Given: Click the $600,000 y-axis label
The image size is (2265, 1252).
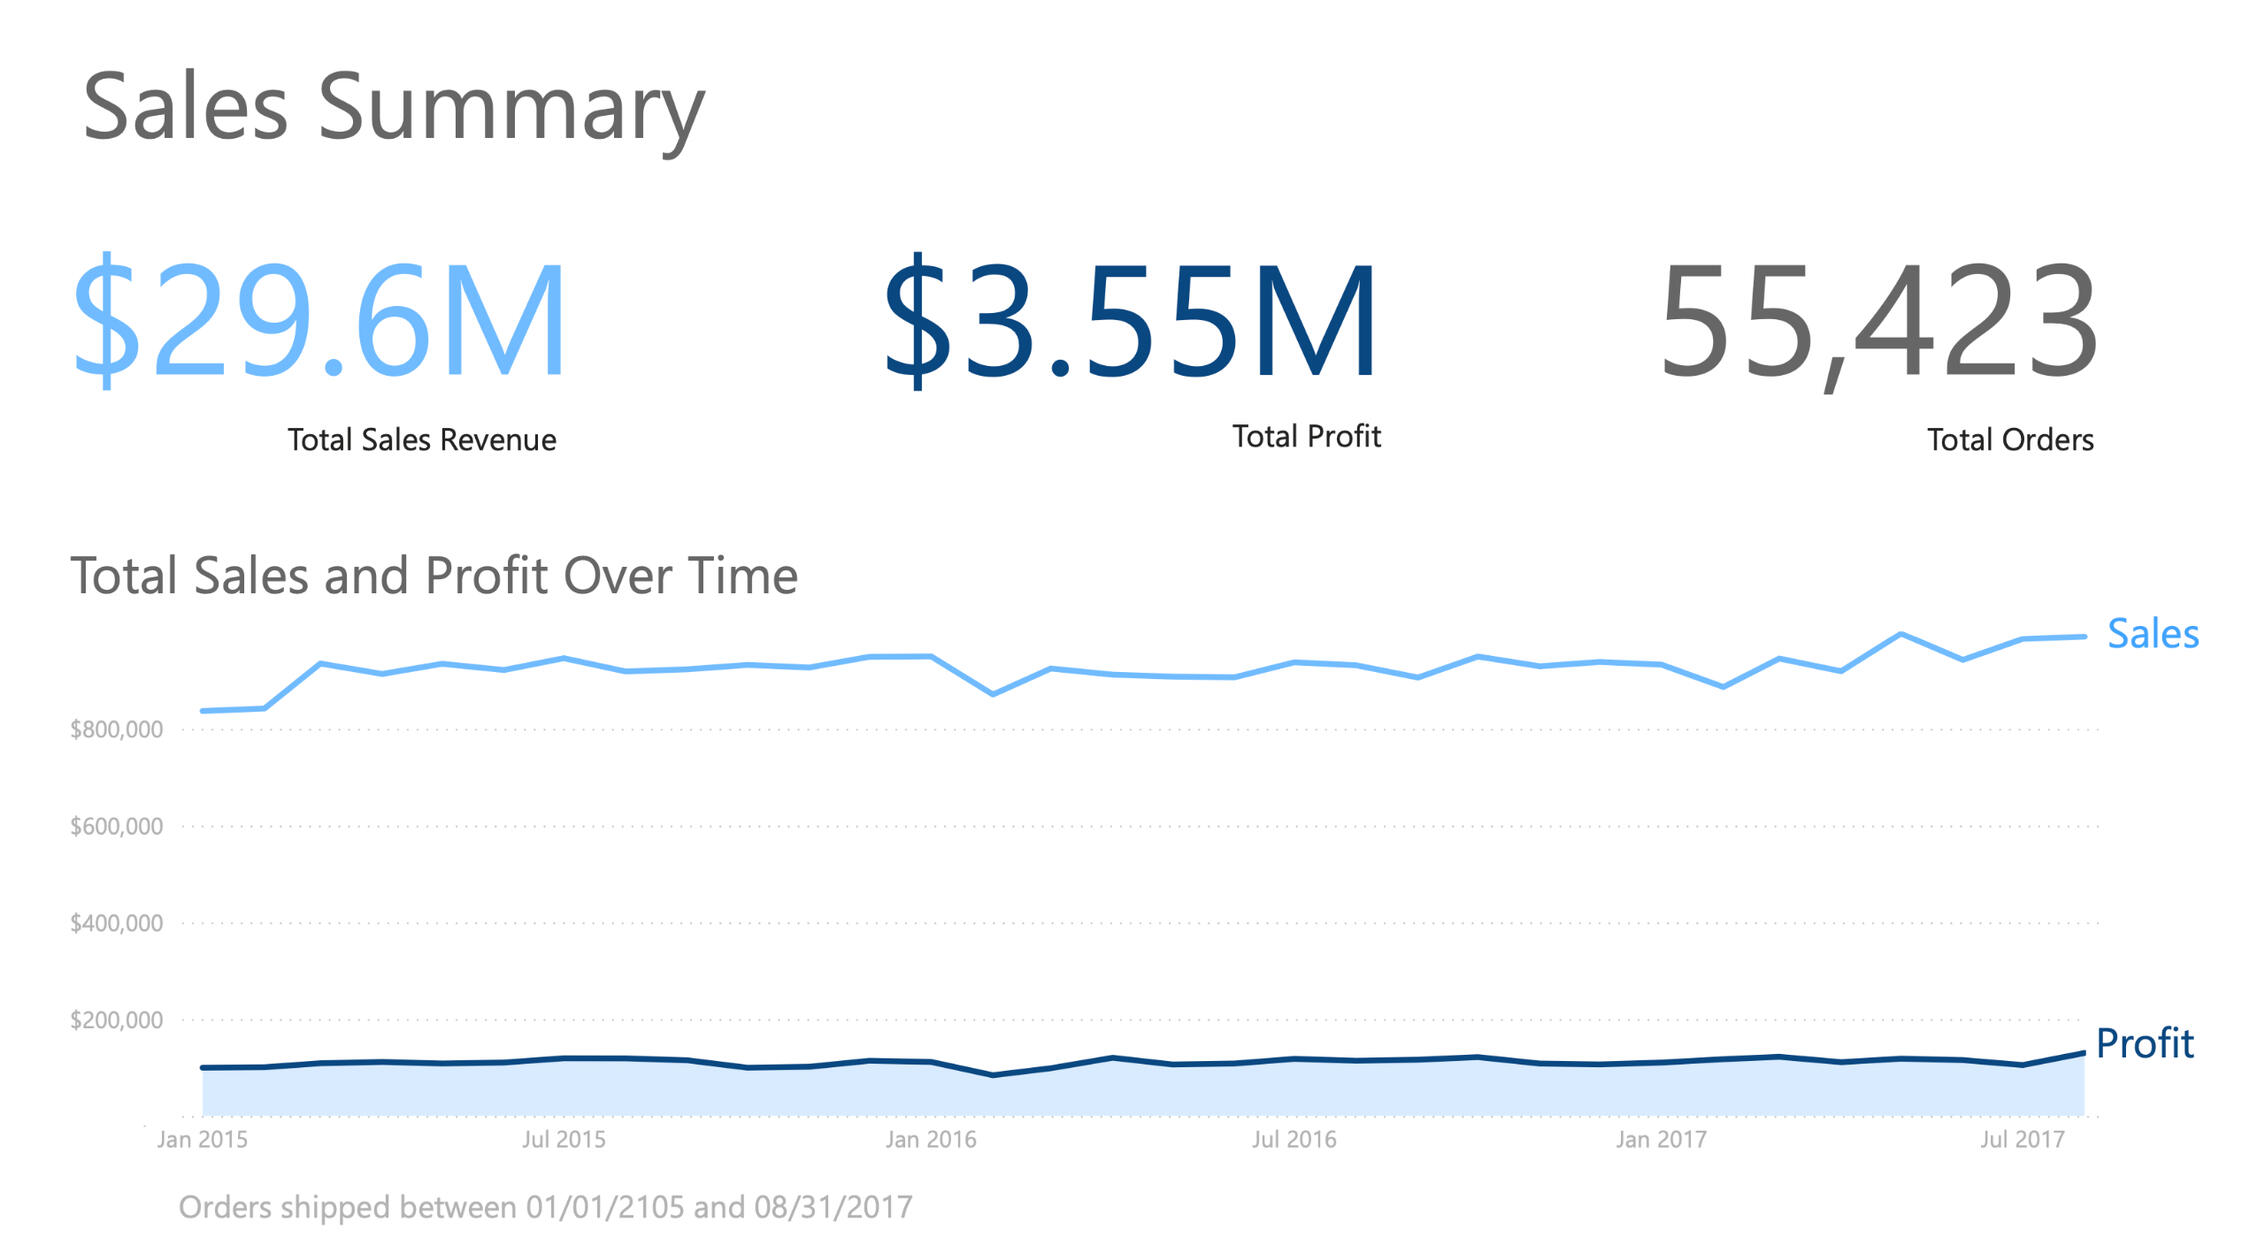Looking at the screenshot, I should point(116,827).
